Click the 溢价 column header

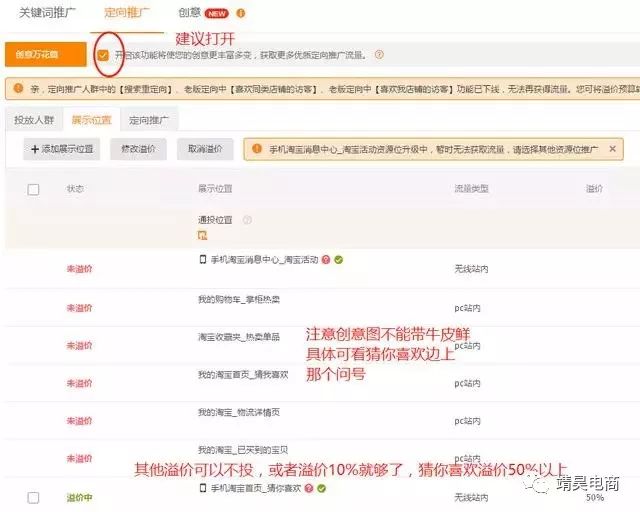coord(594,189)
